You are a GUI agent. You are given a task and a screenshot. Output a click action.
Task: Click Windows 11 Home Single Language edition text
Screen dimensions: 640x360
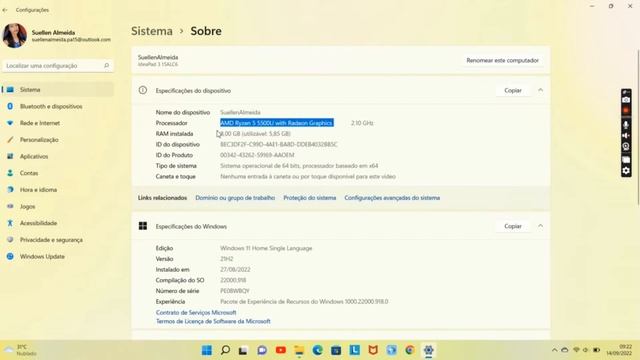tap(266, 248)
